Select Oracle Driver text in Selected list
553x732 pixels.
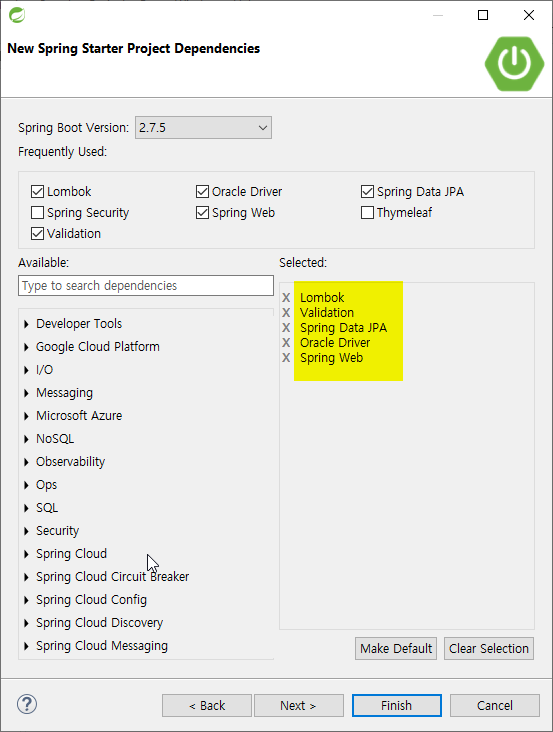(335, 343)
